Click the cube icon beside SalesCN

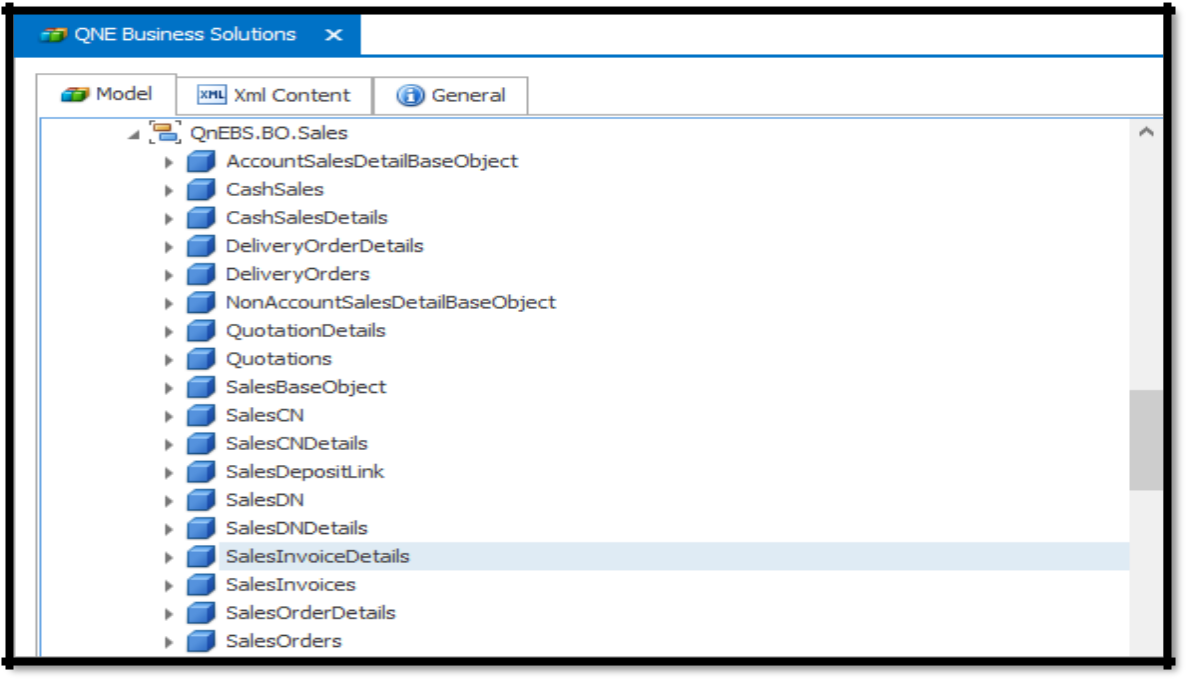point(201,415)
